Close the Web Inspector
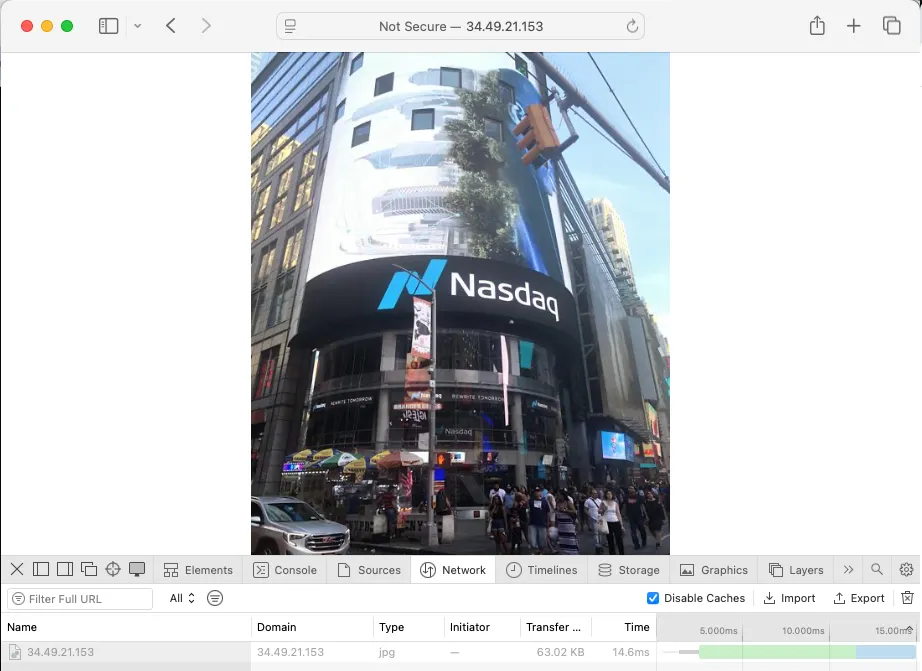This screenshot has width=922, height=671. pos(17,569)
